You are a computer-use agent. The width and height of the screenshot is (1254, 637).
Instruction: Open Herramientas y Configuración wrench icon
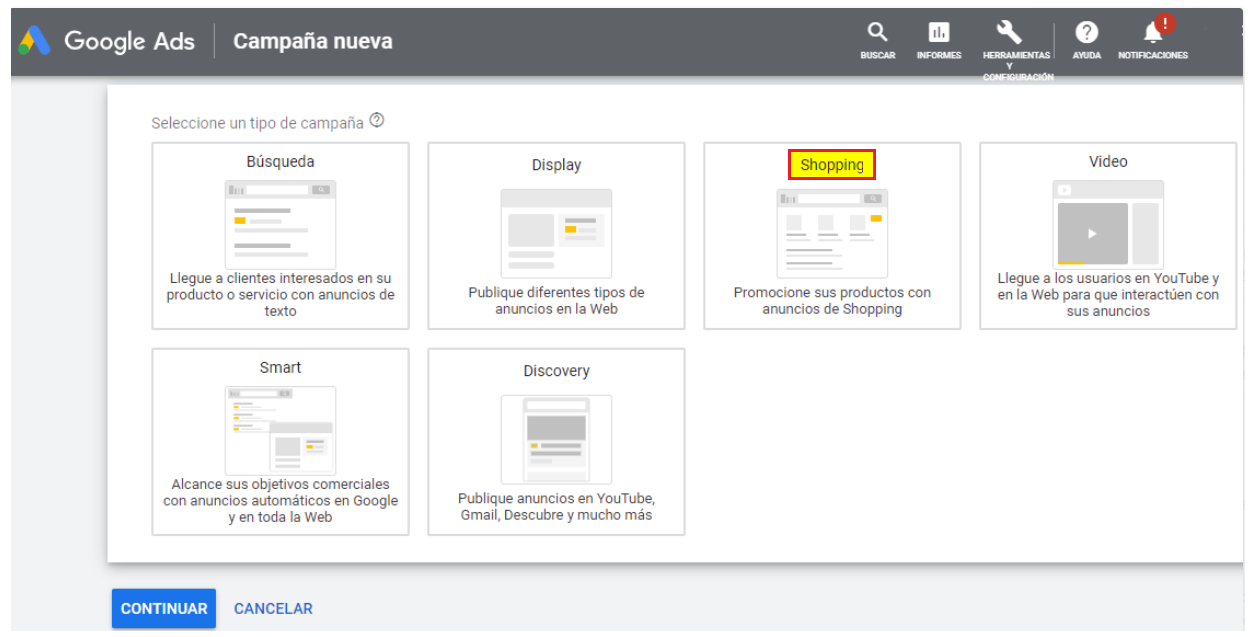point(1009,33)
